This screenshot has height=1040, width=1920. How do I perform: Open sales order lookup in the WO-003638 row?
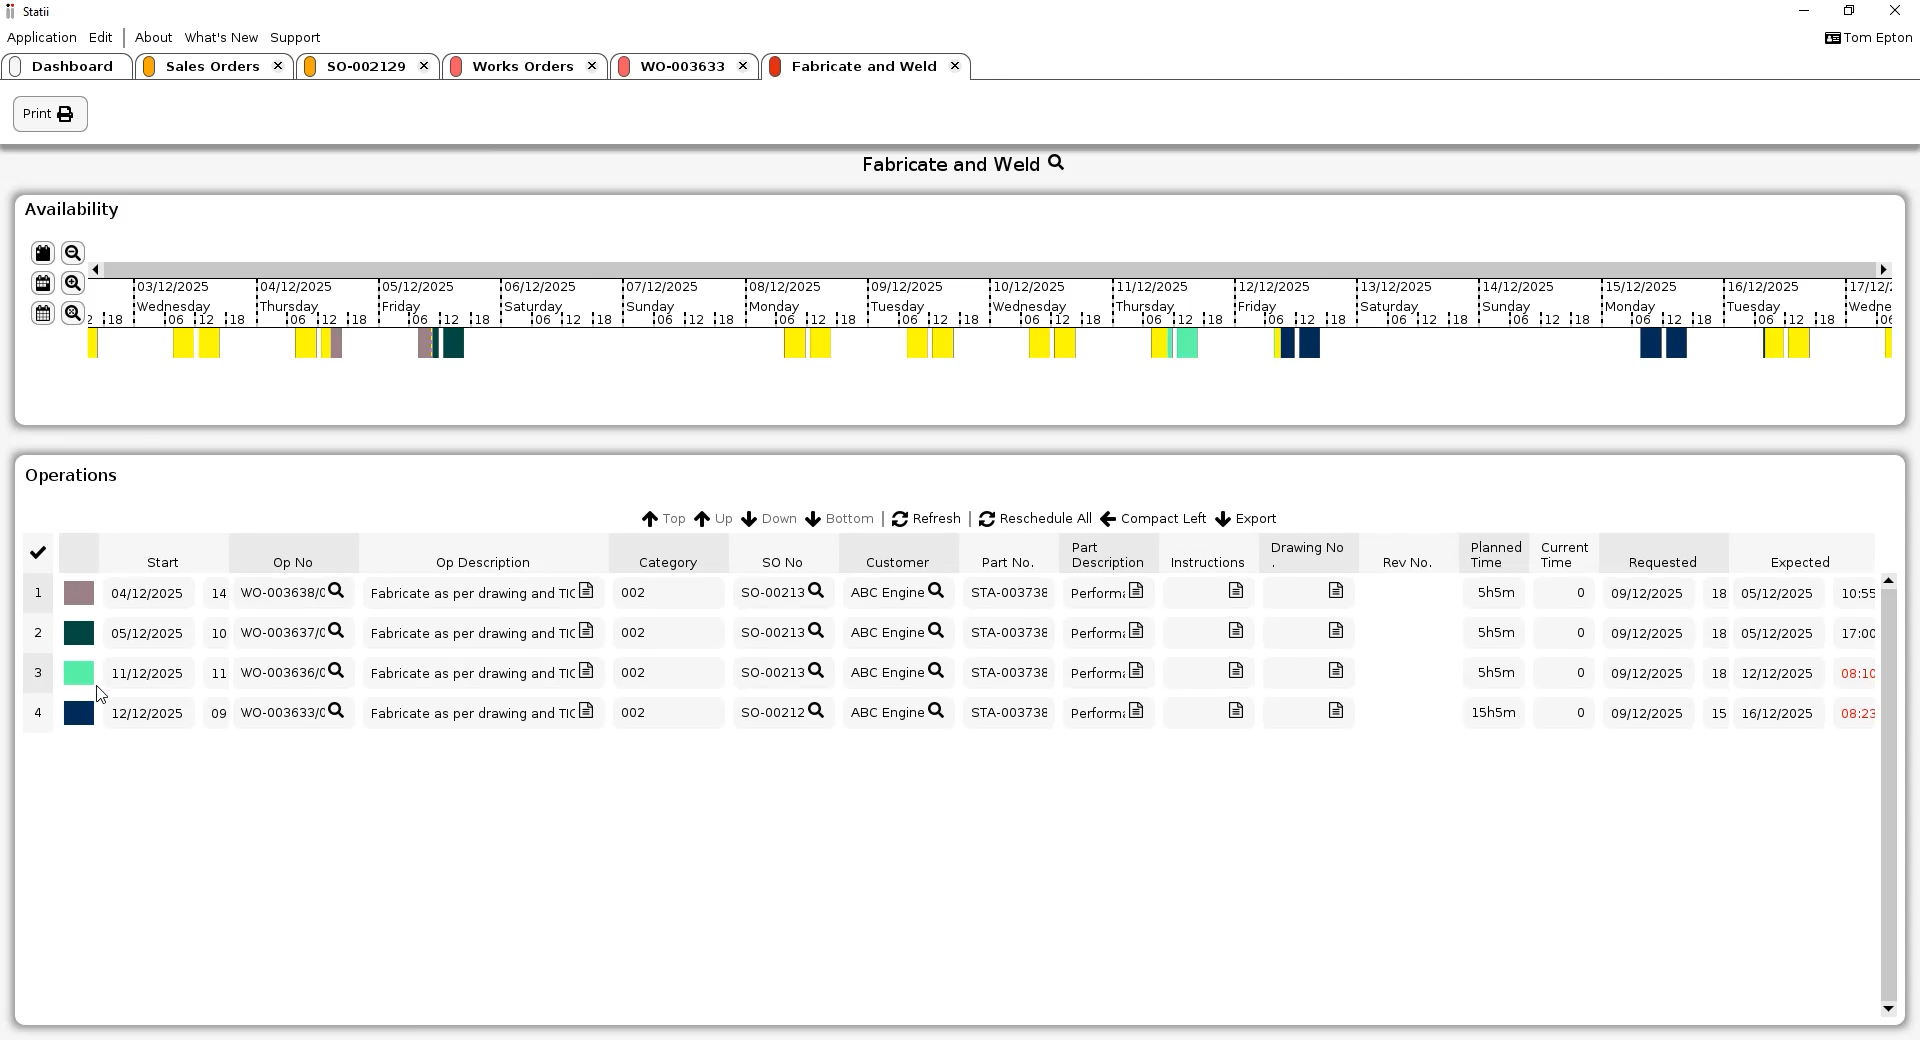pos(816,591)
